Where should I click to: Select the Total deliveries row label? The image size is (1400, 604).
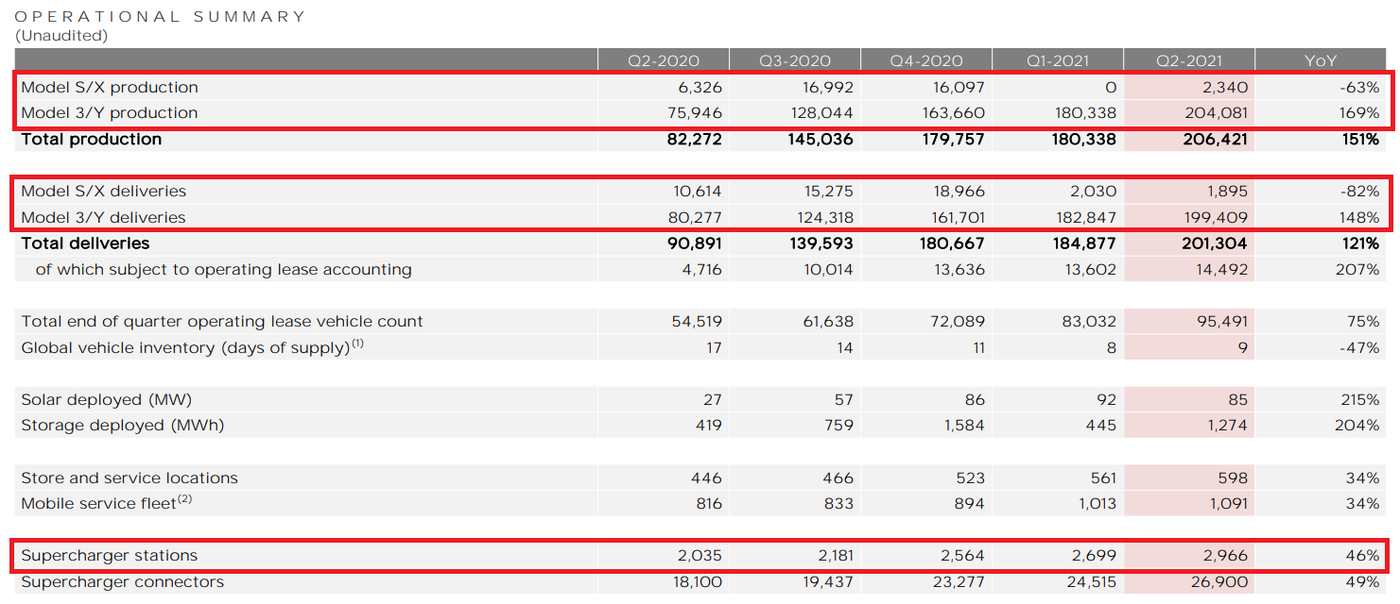[x=85, y=243]
